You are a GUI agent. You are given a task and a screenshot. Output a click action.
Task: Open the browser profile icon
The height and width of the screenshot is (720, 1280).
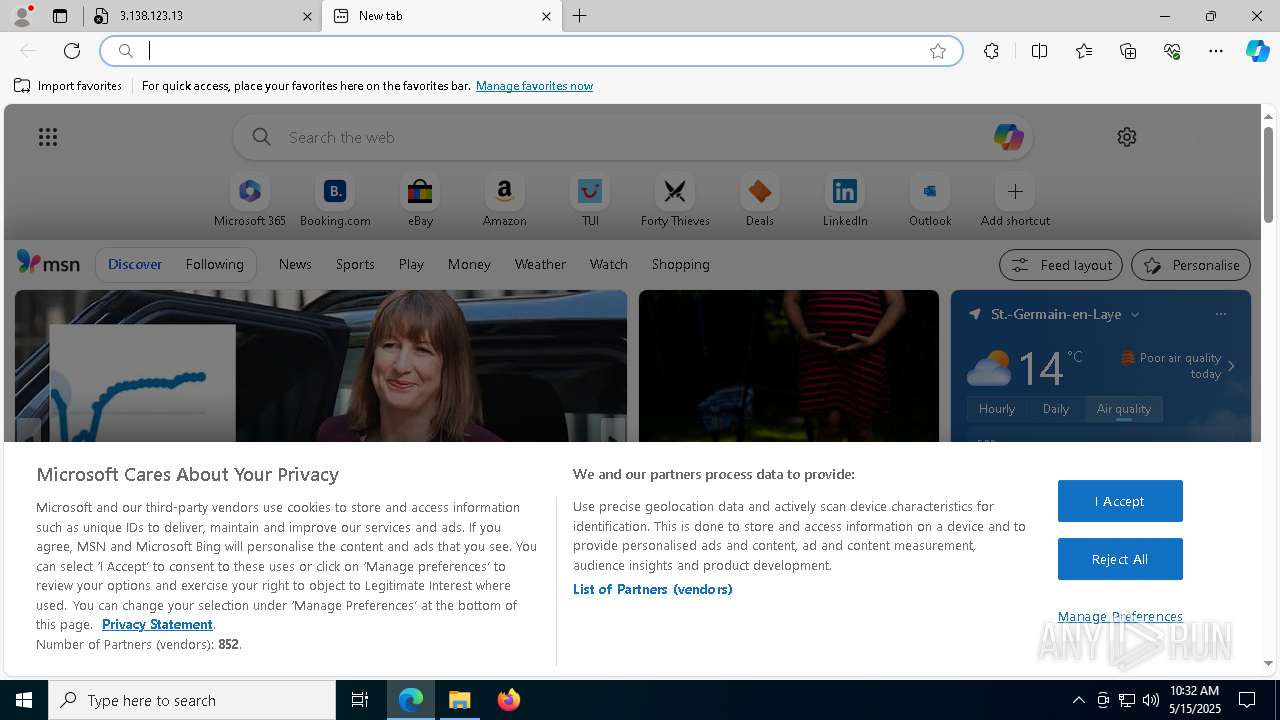(22, 16)
